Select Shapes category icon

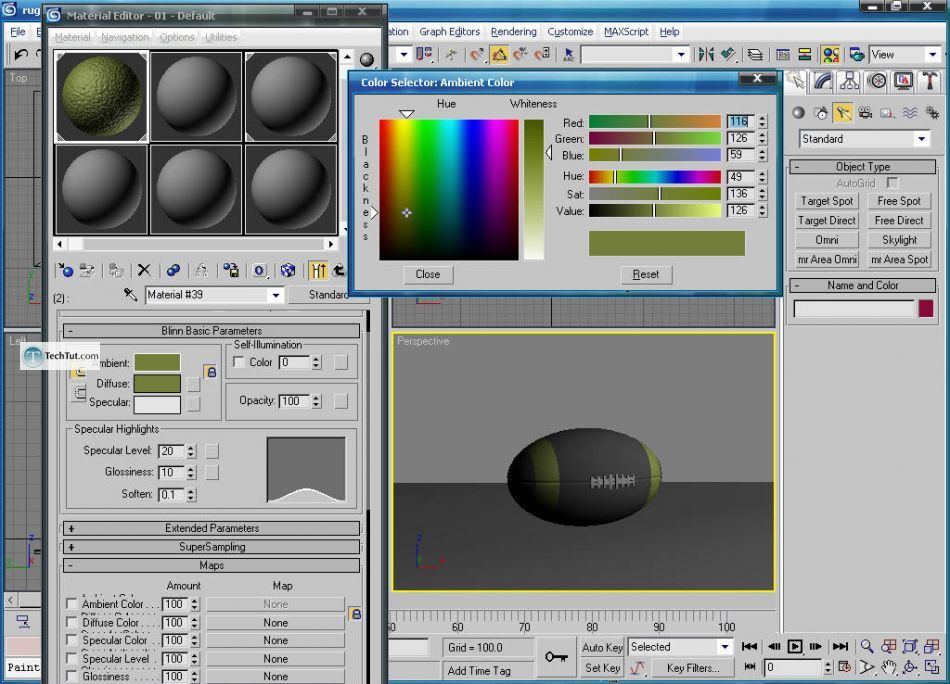point(821,113)
